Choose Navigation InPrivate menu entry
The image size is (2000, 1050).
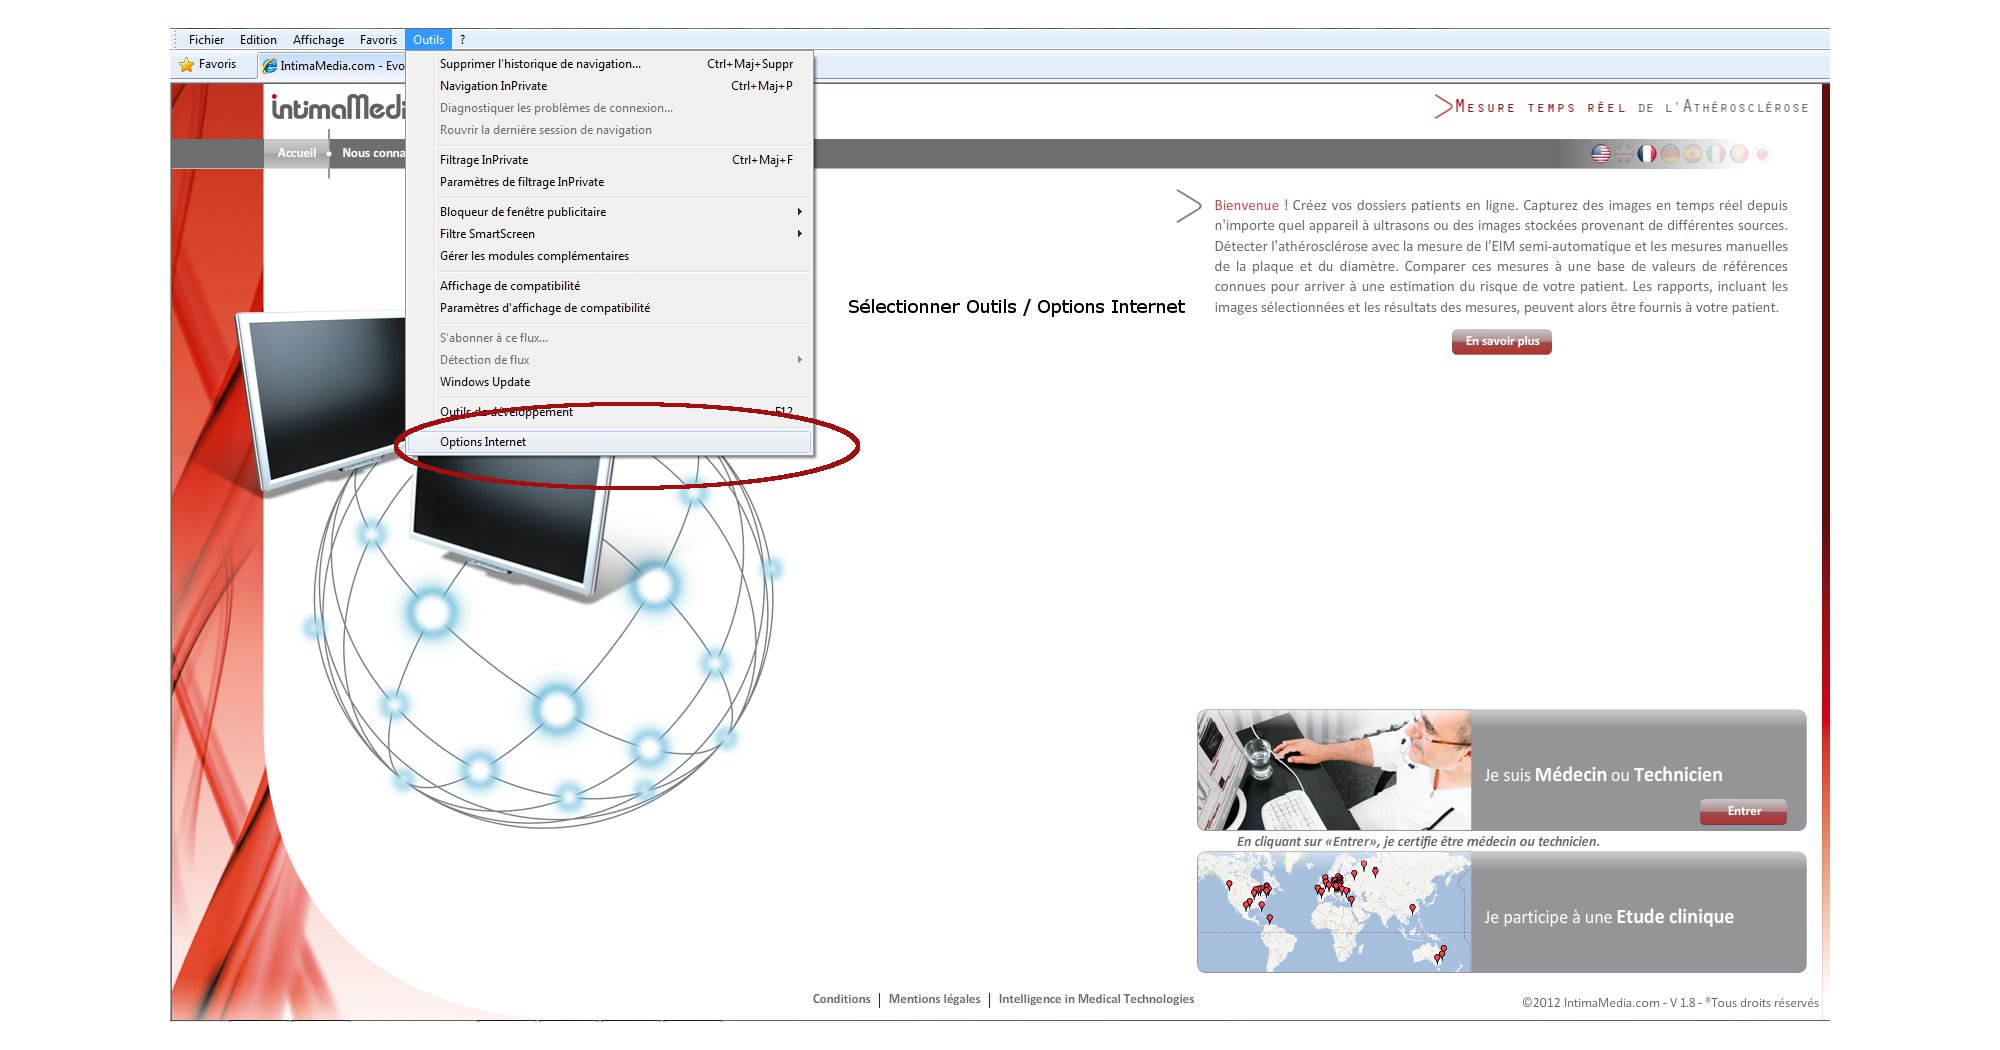pyautogui.click(x=493, y=86)
